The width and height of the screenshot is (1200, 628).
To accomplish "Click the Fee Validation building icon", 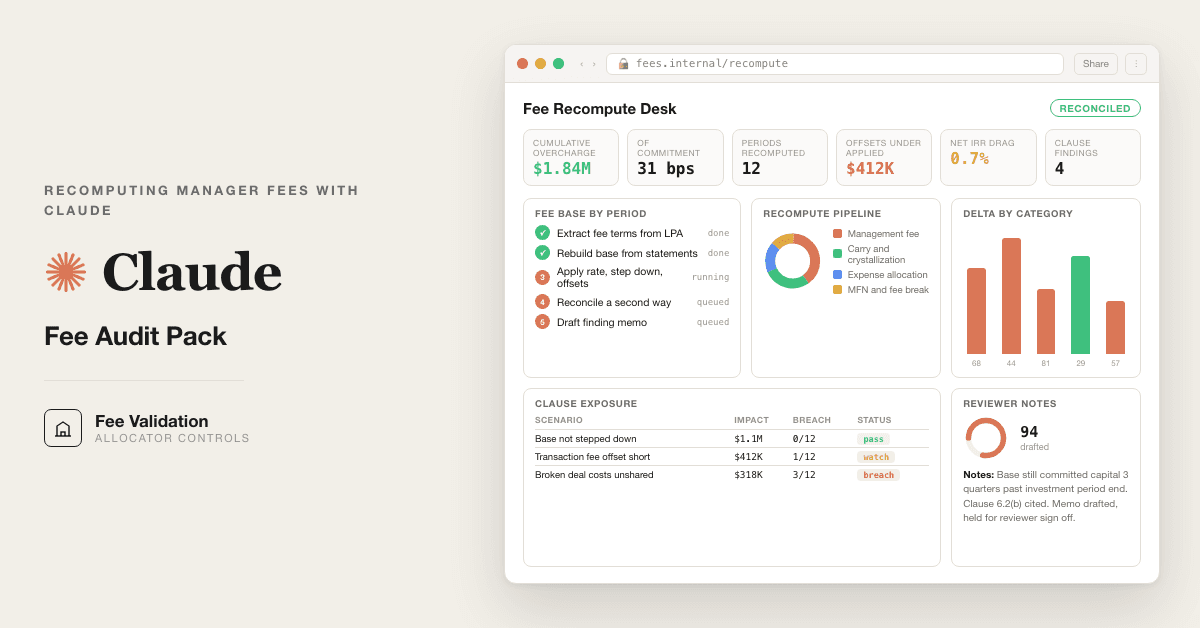I will click(63, 428).
